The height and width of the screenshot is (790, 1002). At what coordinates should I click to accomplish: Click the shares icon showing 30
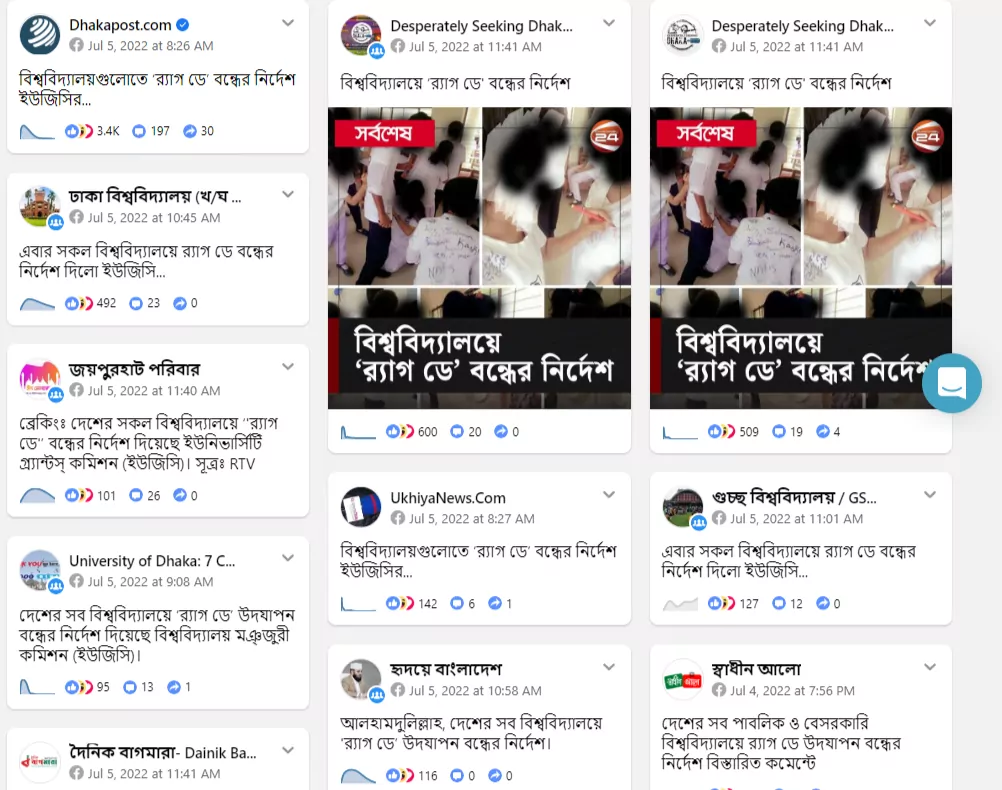pyautogui.click(x=190, y=131)
